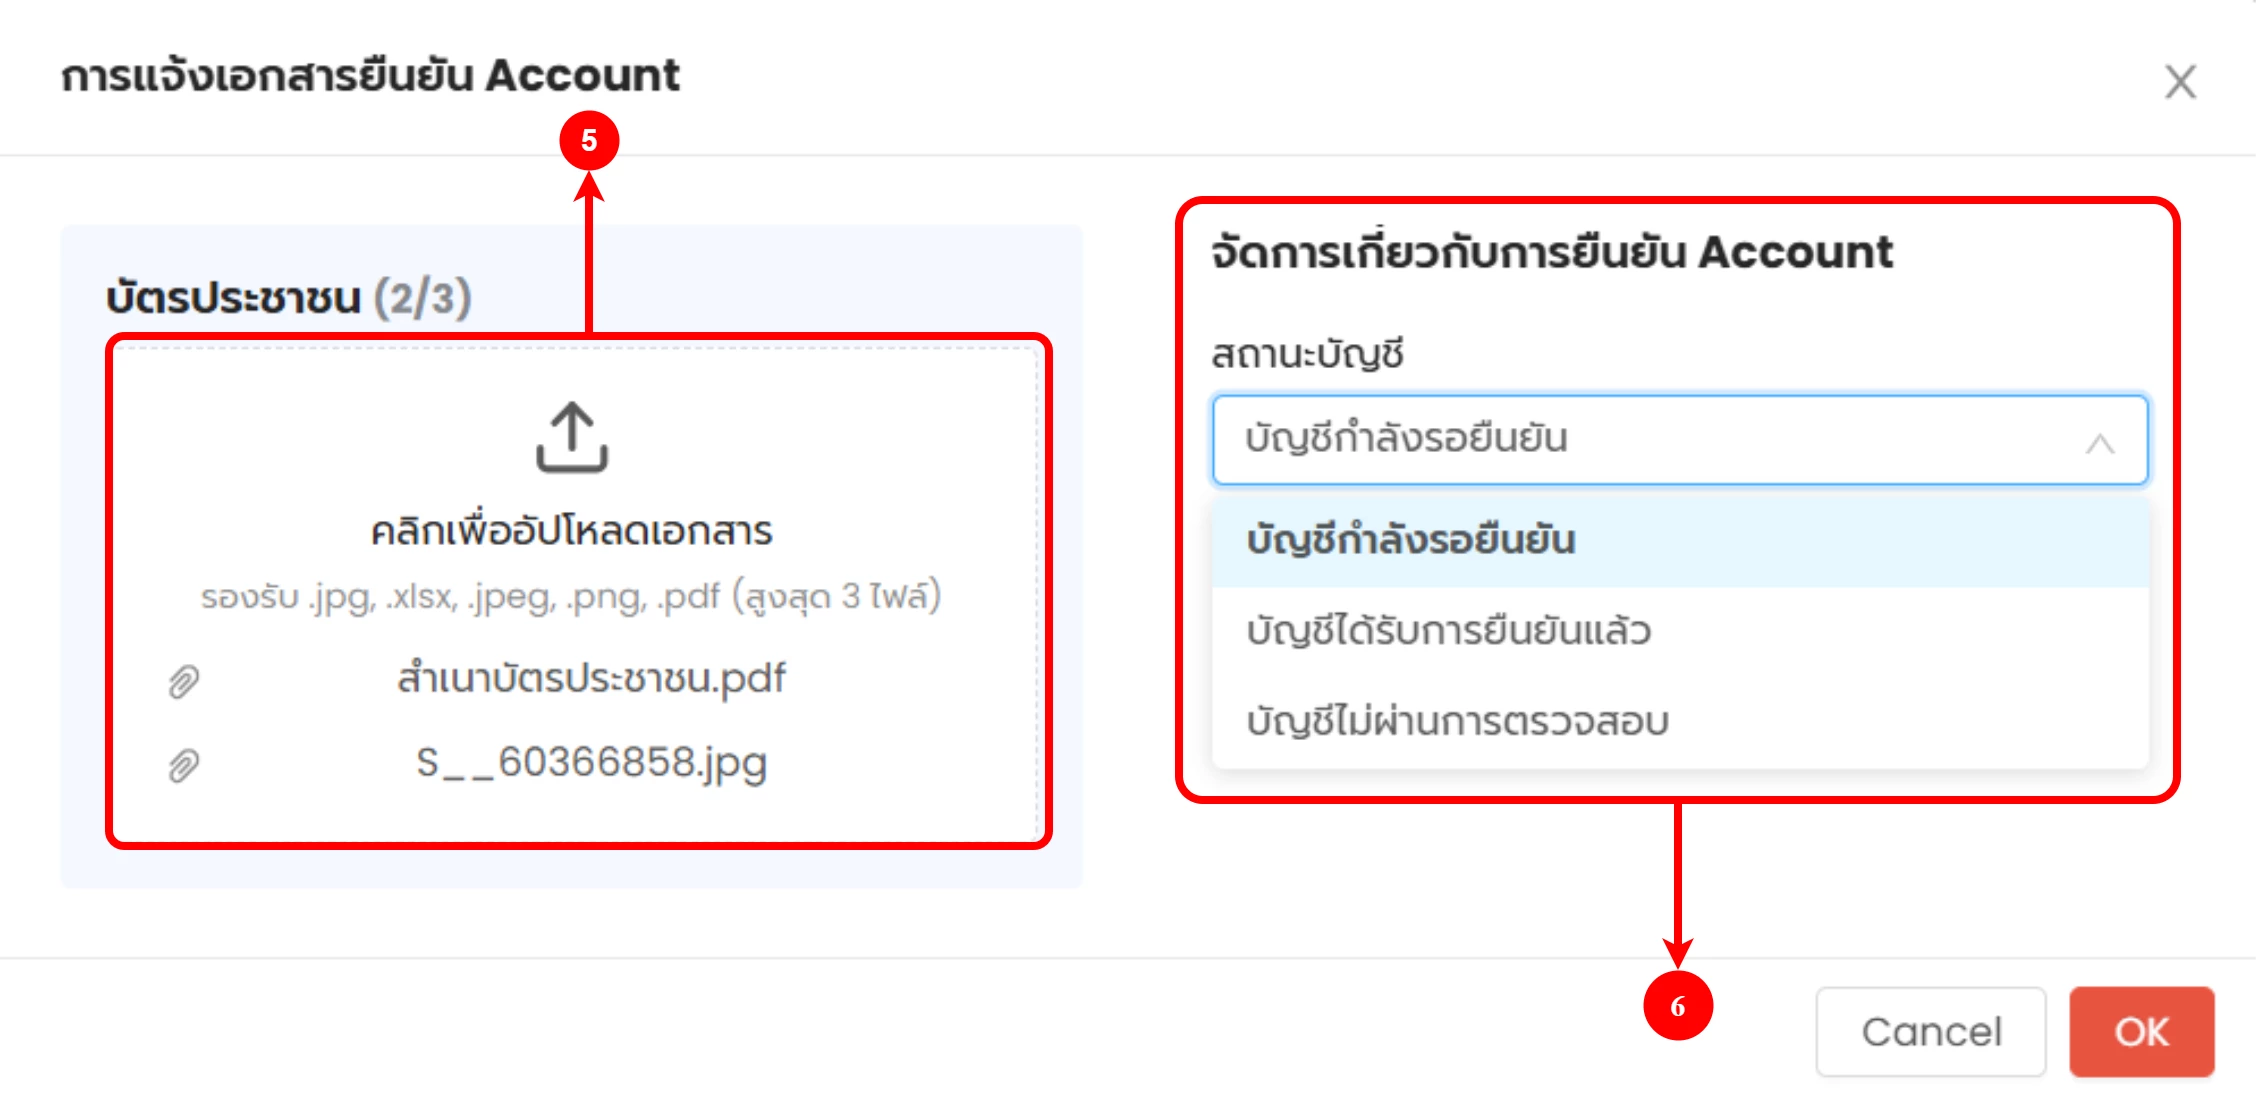Click the upload arrow icon

[x=571, y=437]
